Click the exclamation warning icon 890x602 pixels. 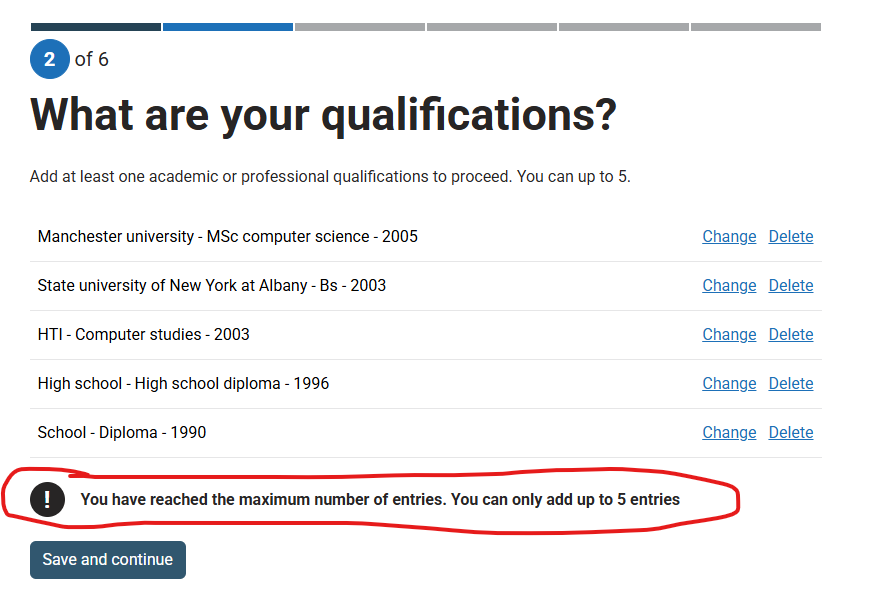click(x=47, y=499)
